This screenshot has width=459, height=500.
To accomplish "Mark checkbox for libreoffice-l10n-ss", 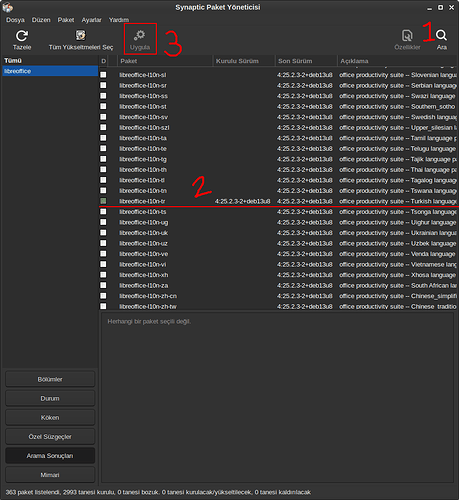I will 103,96.
